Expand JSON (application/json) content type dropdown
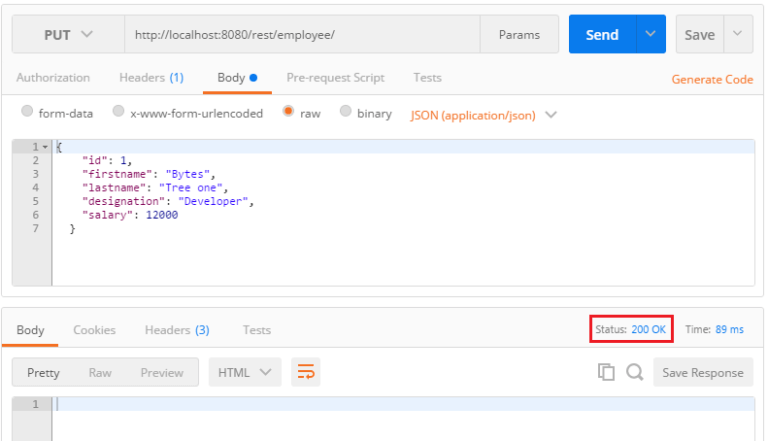Viewport: 768px width, 441px height. click(483, 115)
